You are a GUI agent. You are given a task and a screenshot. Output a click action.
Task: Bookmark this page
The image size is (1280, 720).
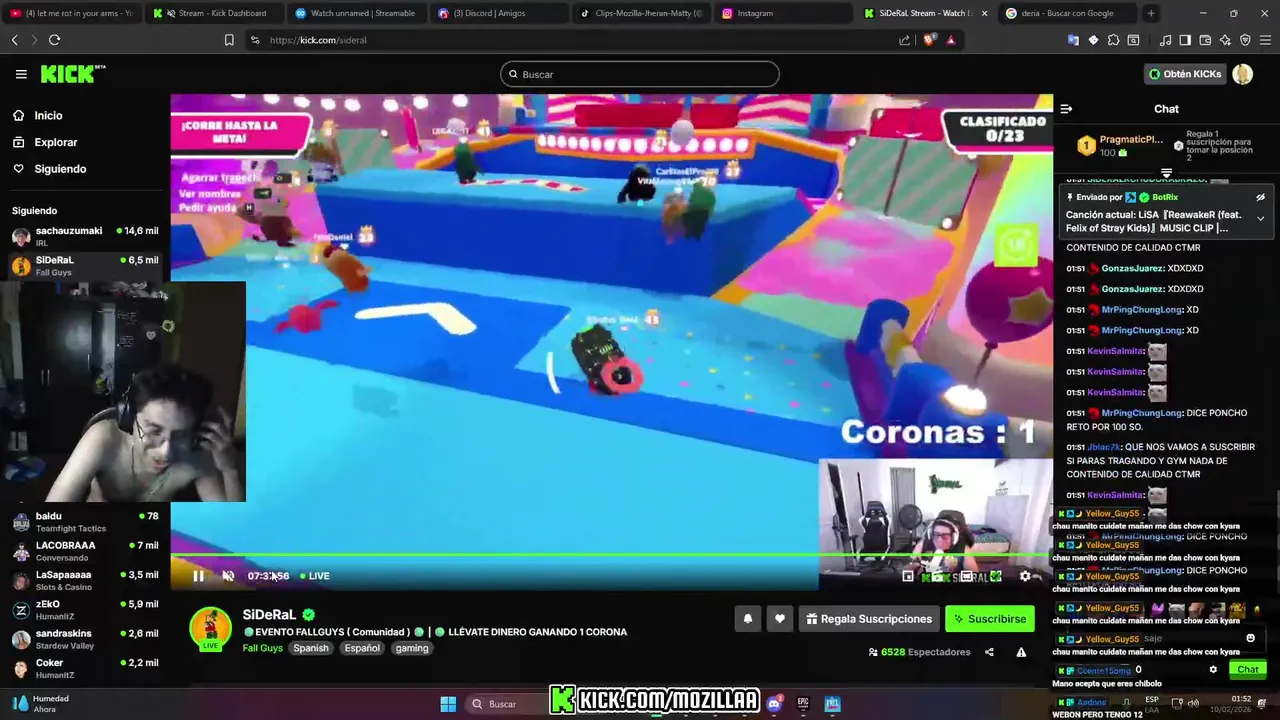(x=229, y=40)
